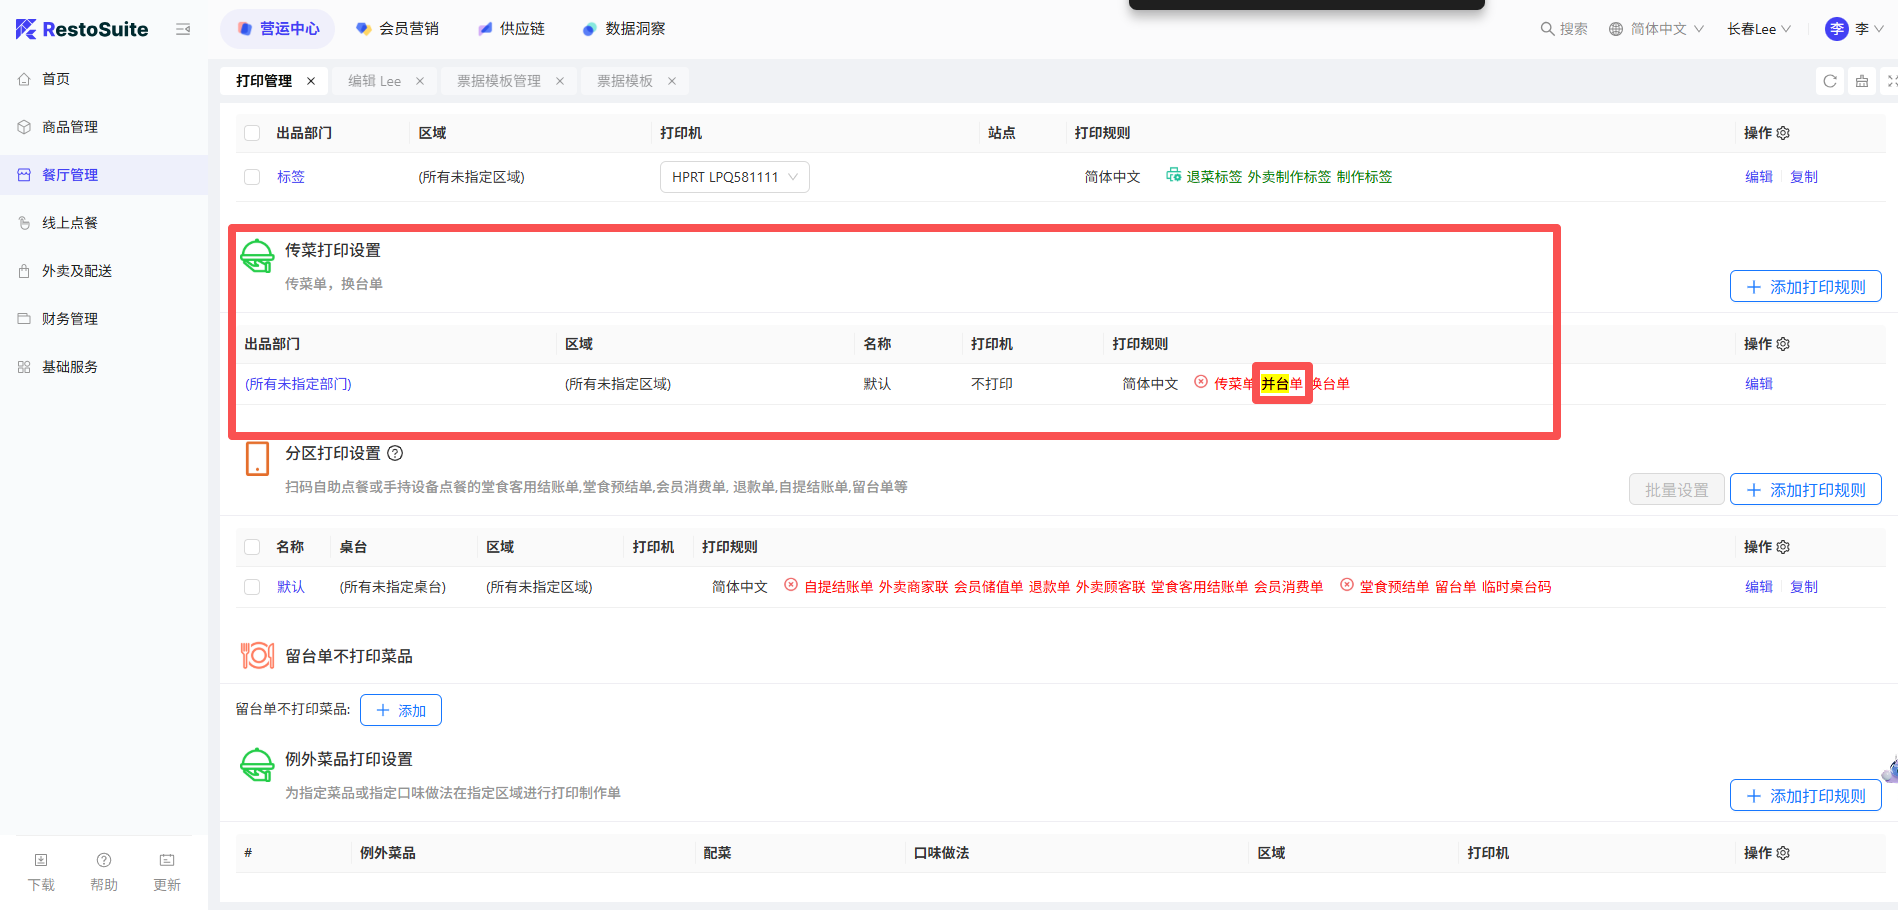The width and height of the screenshot is (1898, 910).
Task: Check the 默认 row checkbox
Action: click(x=252, y=587)
